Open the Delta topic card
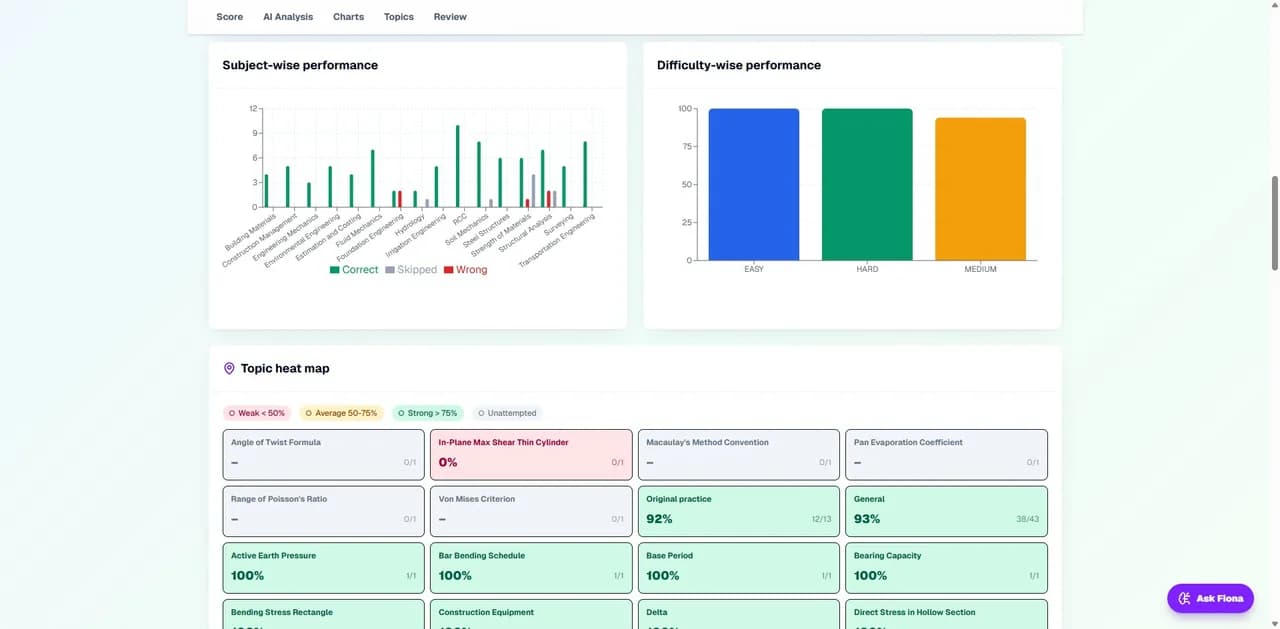The image size is (1280, 629). (739, 614)
